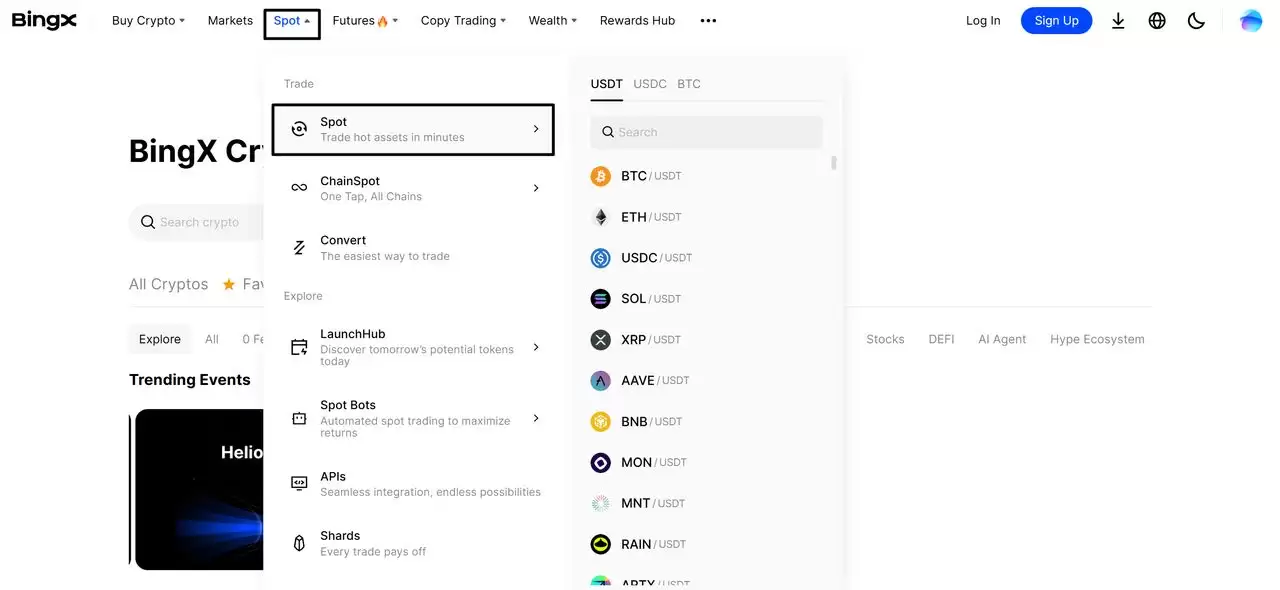Select the Convert menu item
Viewport: 1280px width, 590px height.
(x=384, y=248)
